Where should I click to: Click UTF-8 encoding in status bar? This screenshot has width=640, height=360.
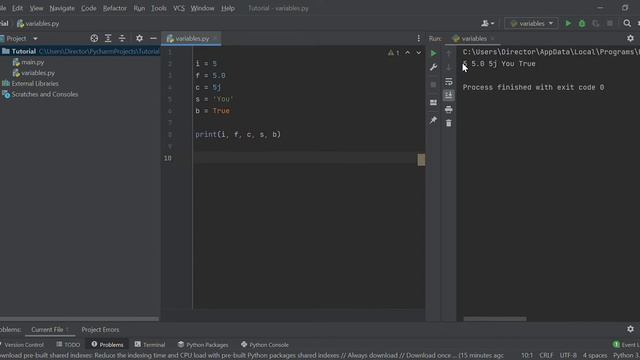(568, 356)
